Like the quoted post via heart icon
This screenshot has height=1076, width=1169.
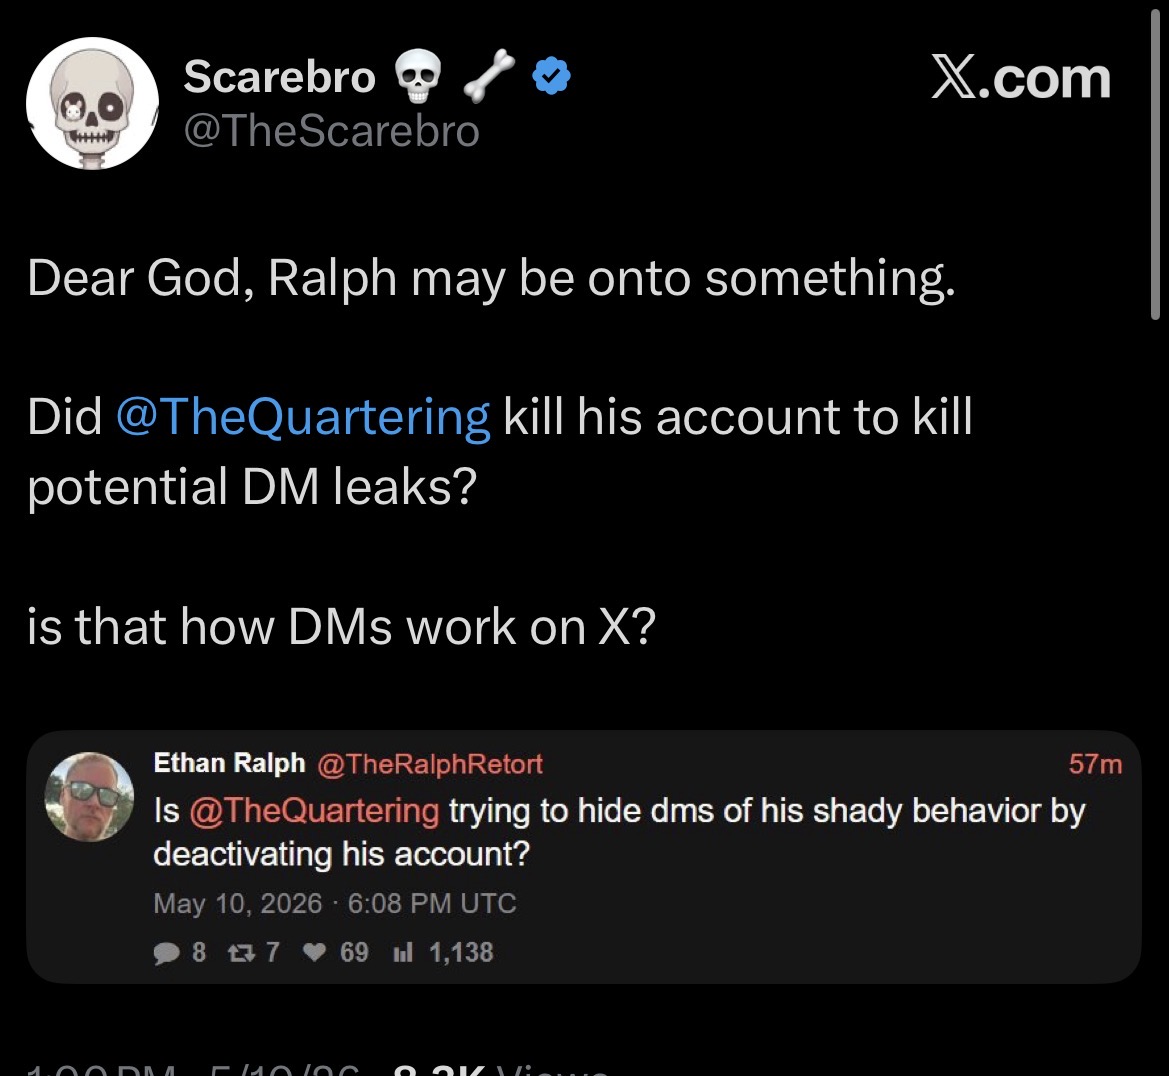(x=315, y=952)
